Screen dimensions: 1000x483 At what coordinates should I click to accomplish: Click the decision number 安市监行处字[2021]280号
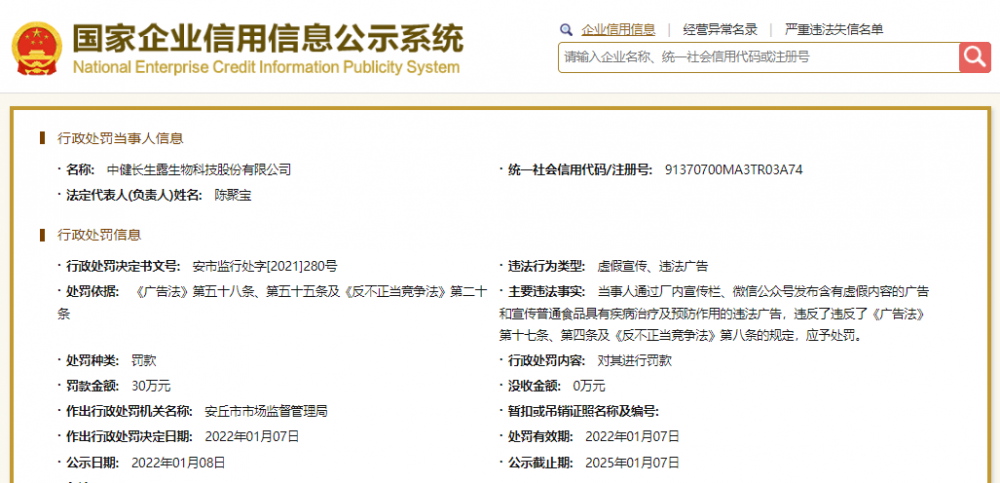[265, 266]
